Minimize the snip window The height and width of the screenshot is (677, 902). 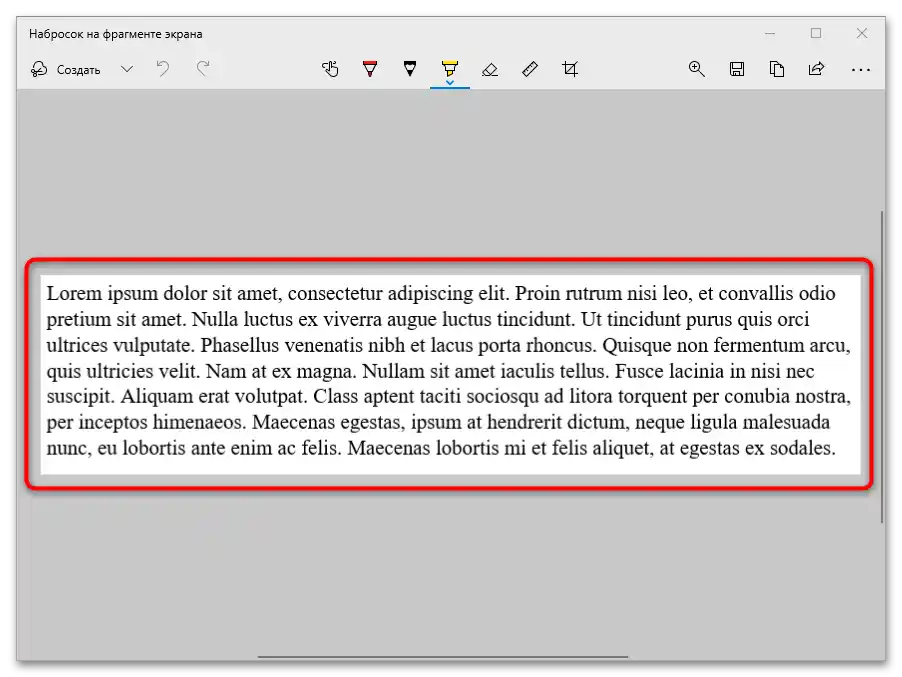tap(770, 33)
